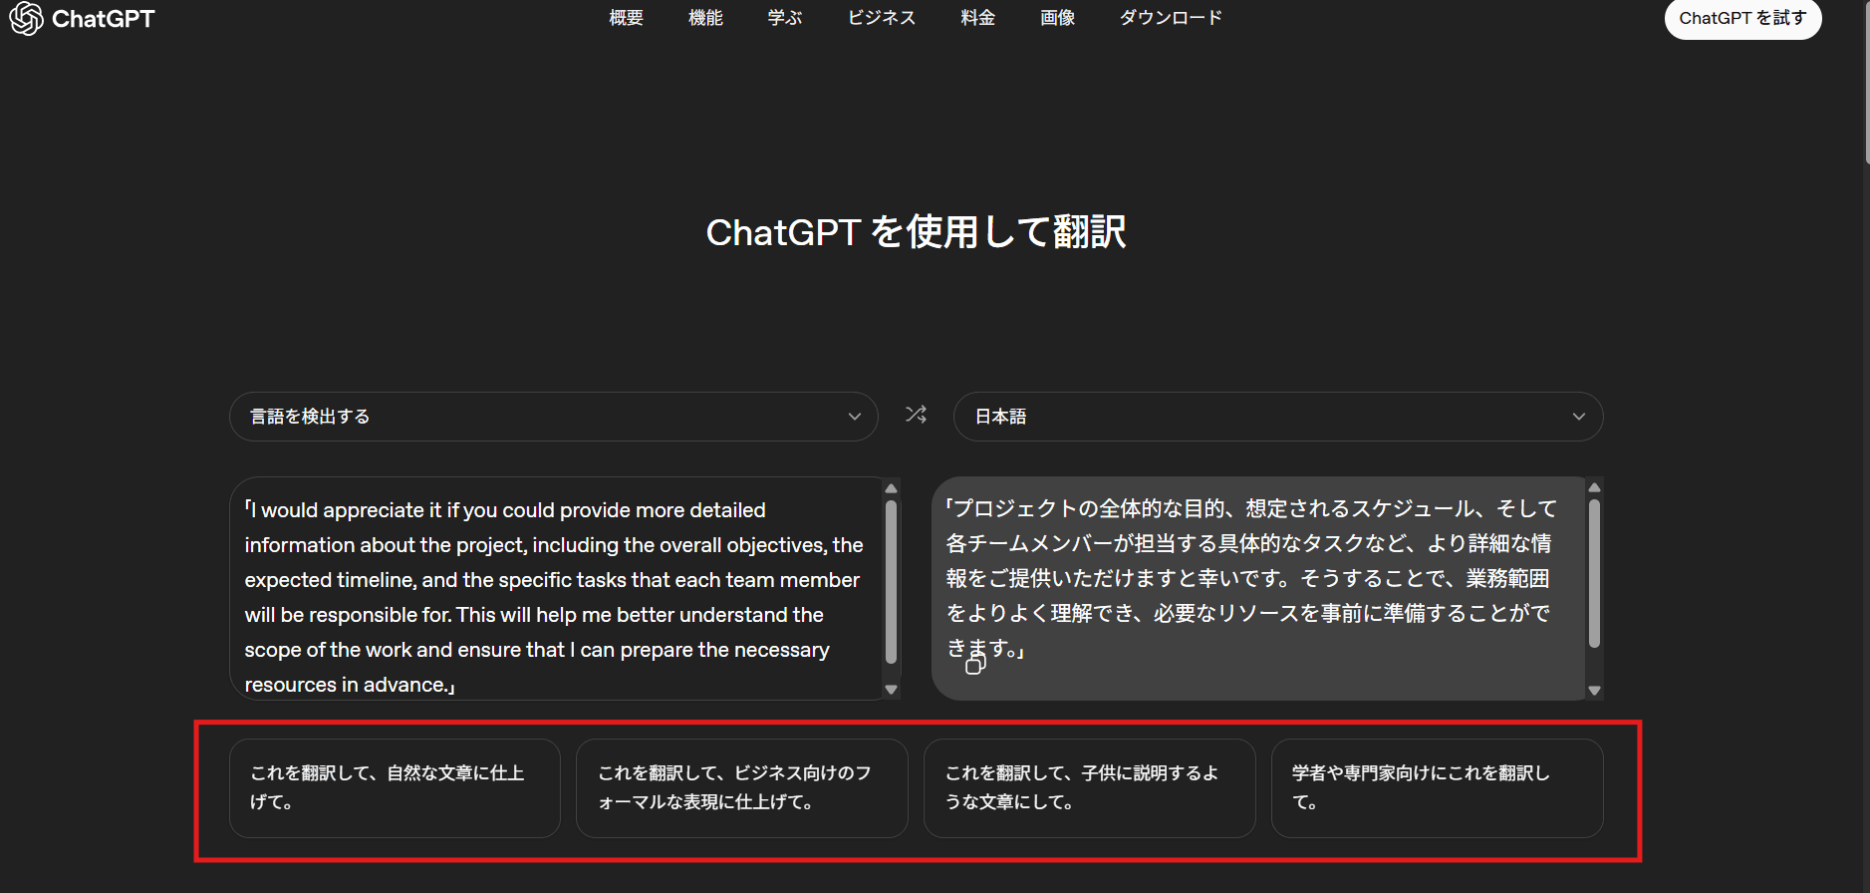The image size is (1870, 893).
Task: Click the source text scroll-down arrow
Action: point(891,690)
